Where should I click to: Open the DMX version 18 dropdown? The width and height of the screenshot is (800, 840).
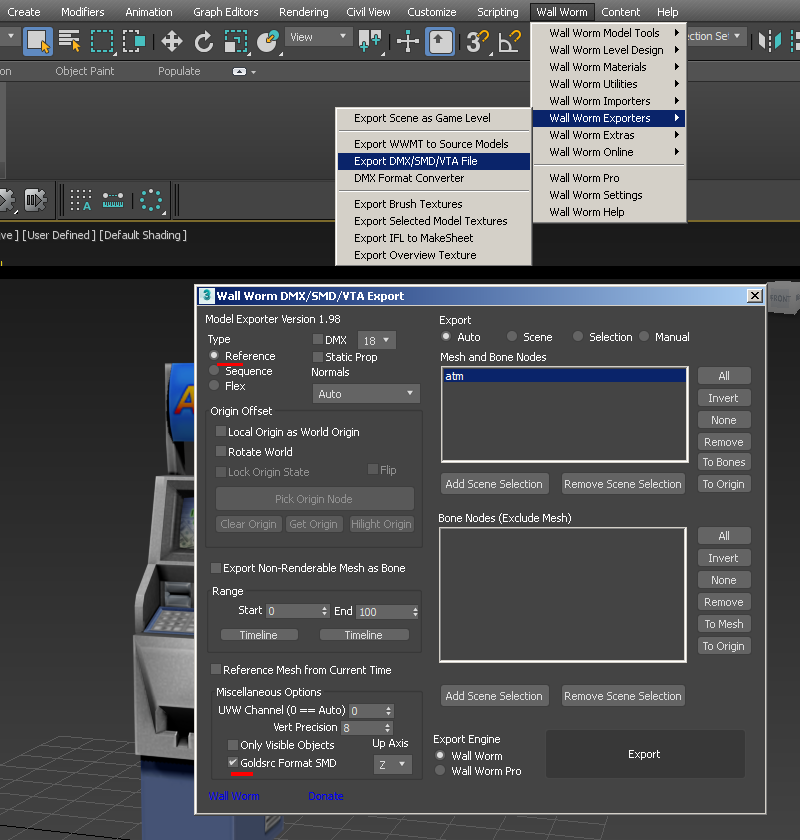pos(377,340)
